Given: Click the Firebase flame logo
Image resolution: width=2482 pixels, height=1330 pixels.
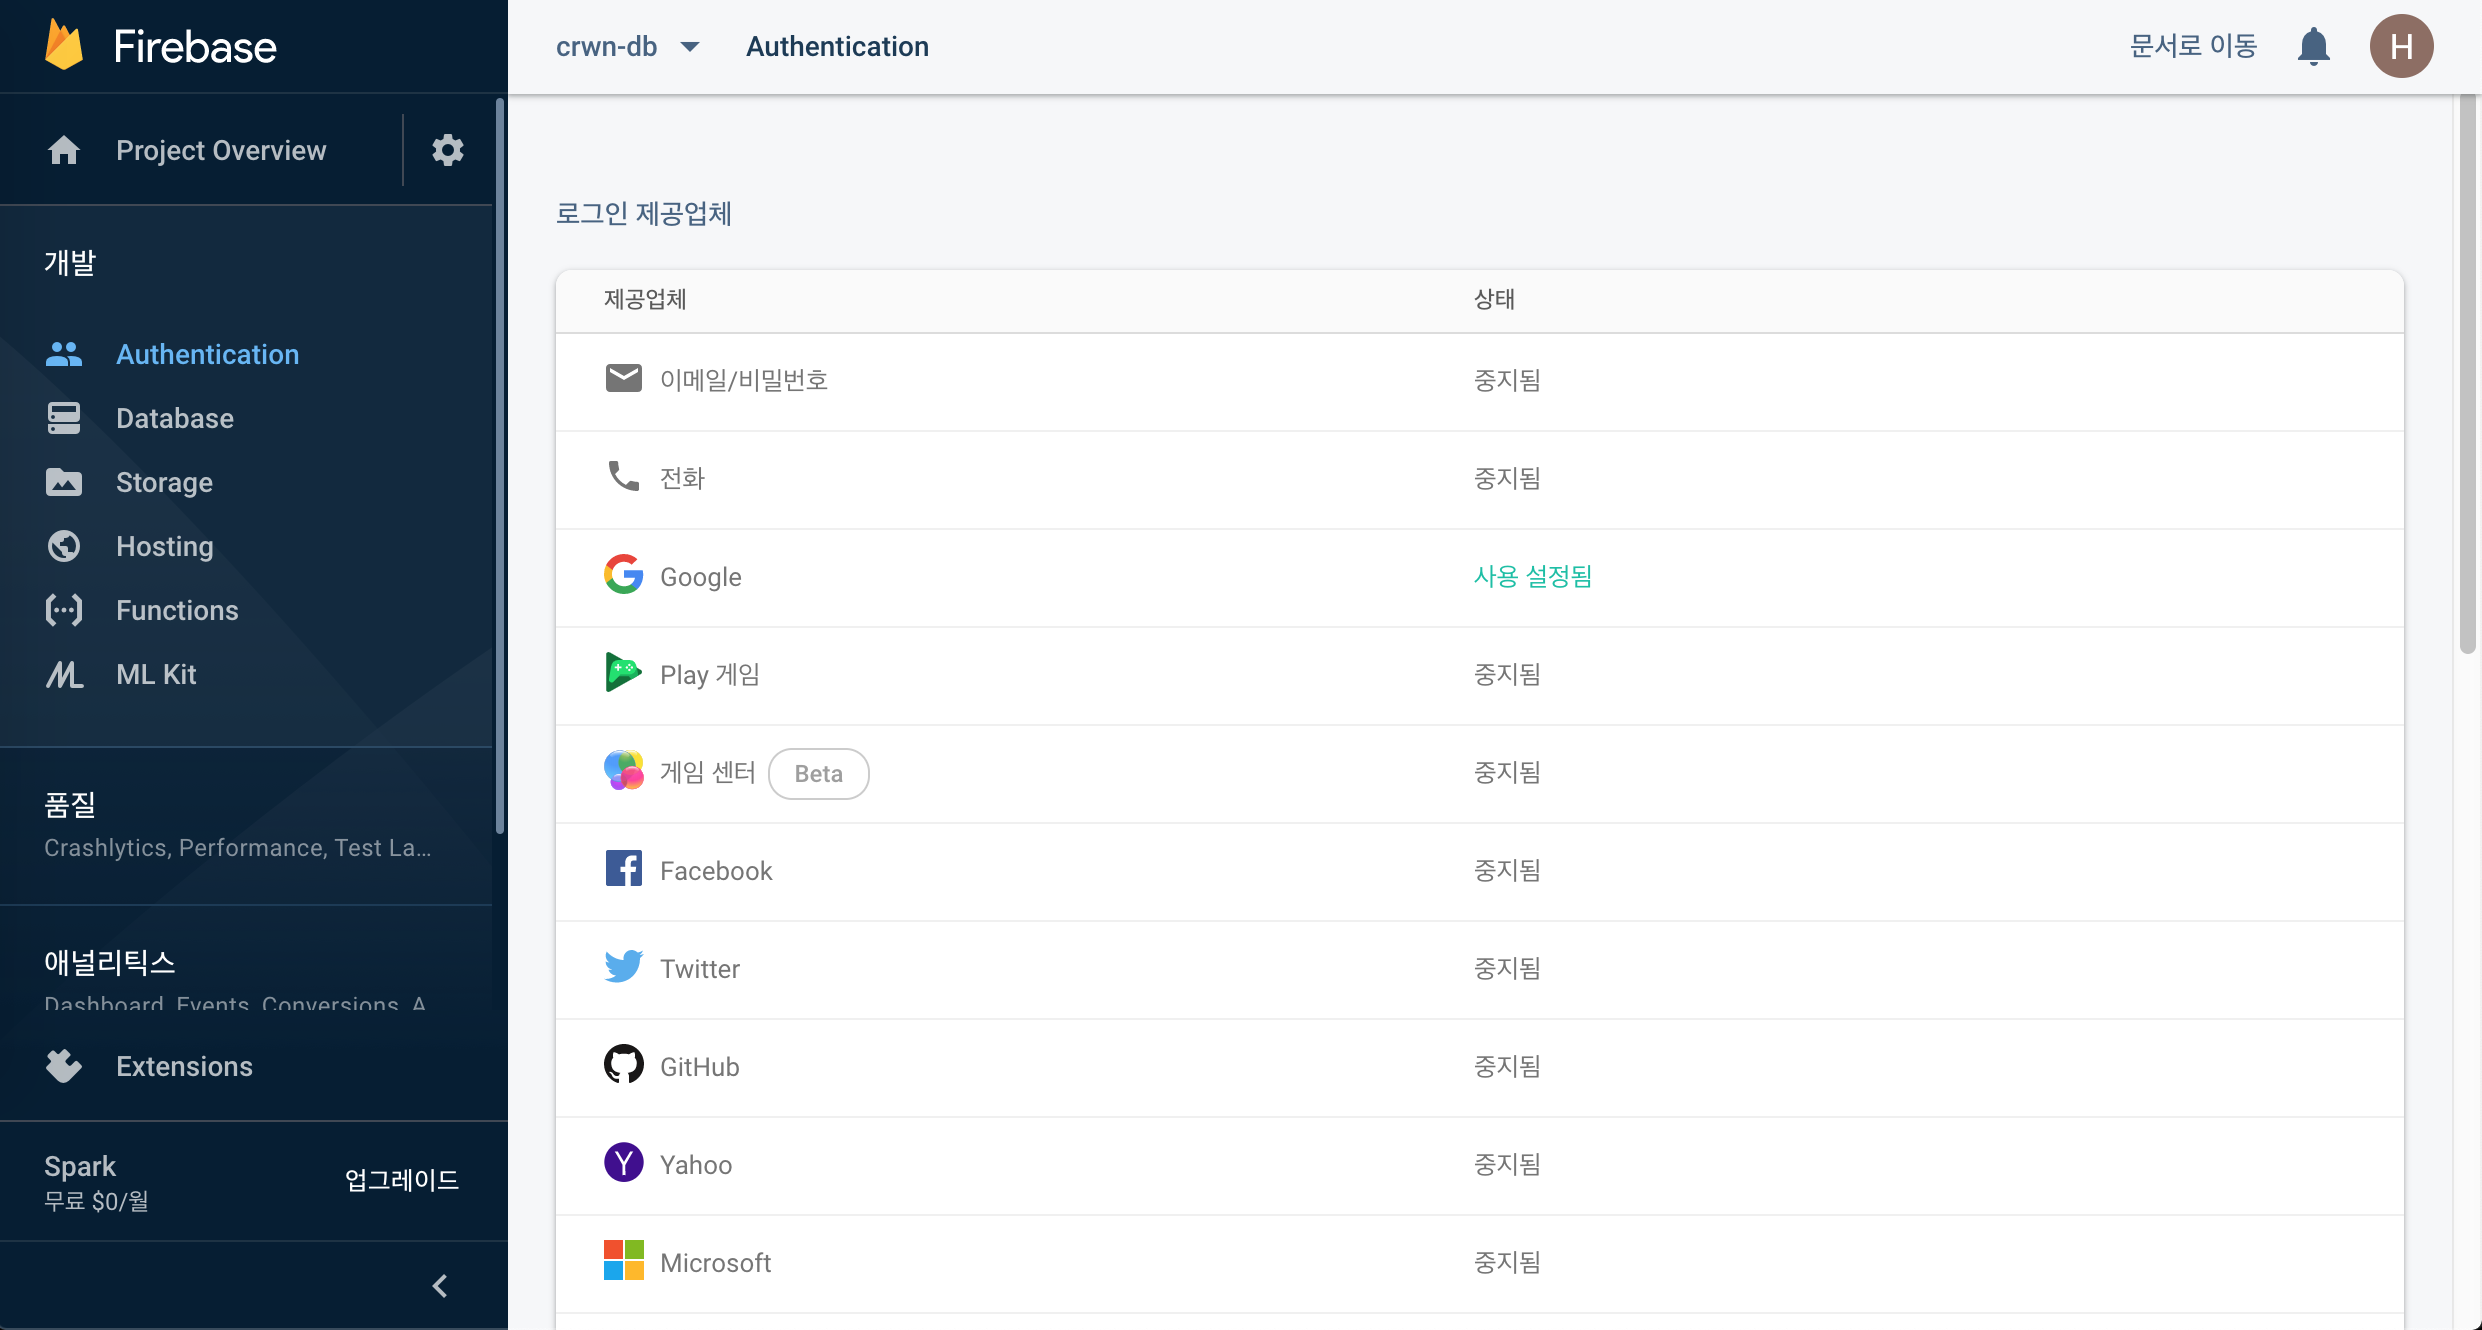Looking at the screenshot, I should (x=64, y=46).
